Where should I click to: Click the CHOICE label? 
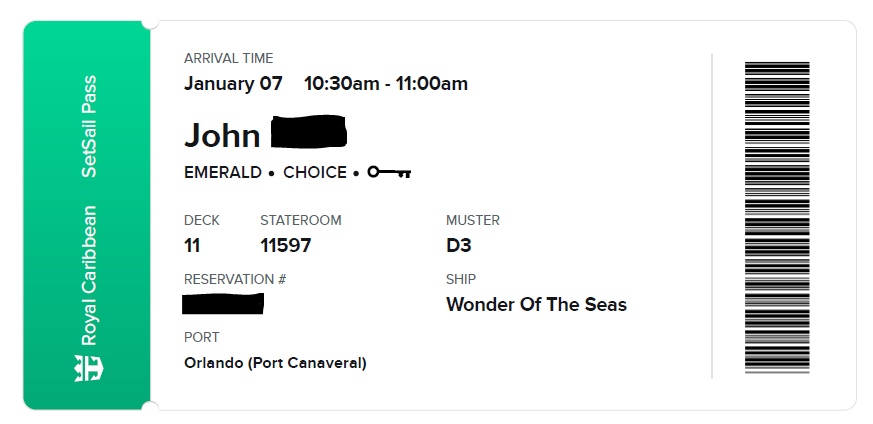[x=315, y=172]
